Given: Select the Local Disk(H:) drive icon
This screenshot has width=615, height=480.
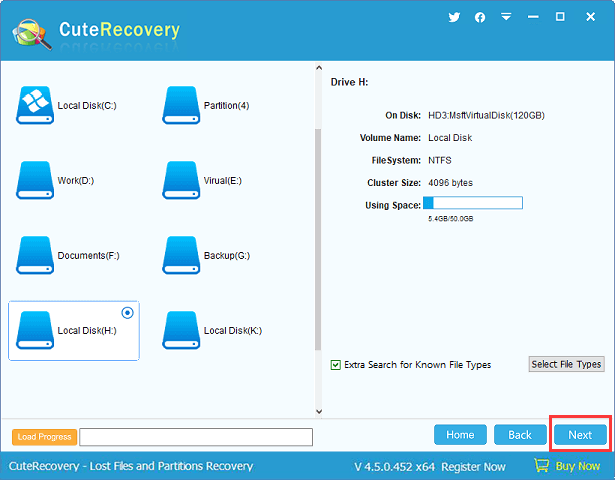Looking at the screenshot, I should coord(35,330).
